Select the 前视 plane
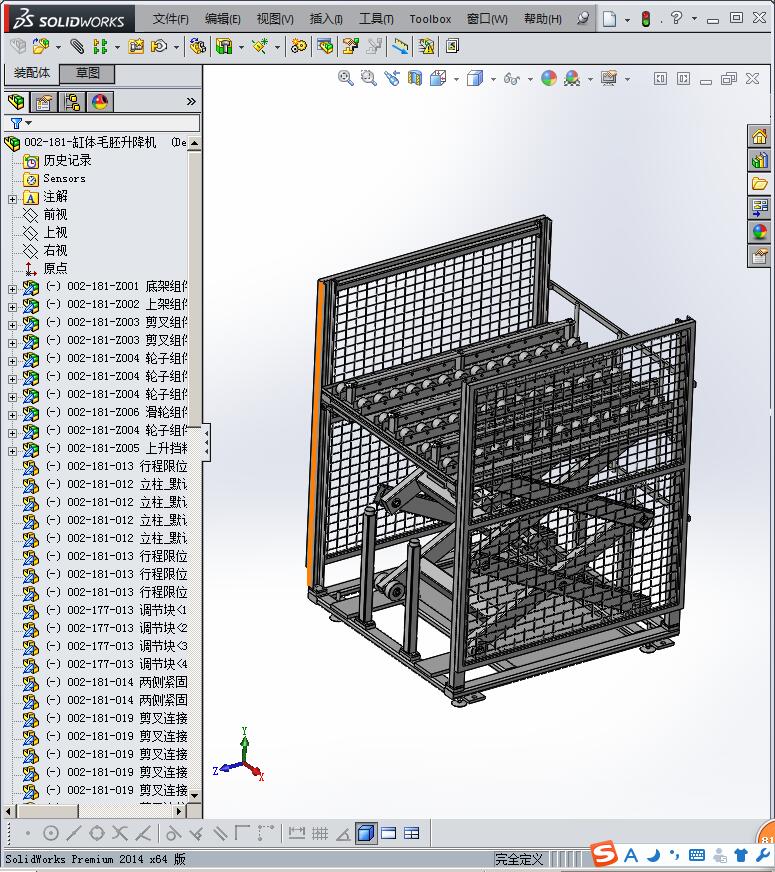 point(55,215)
